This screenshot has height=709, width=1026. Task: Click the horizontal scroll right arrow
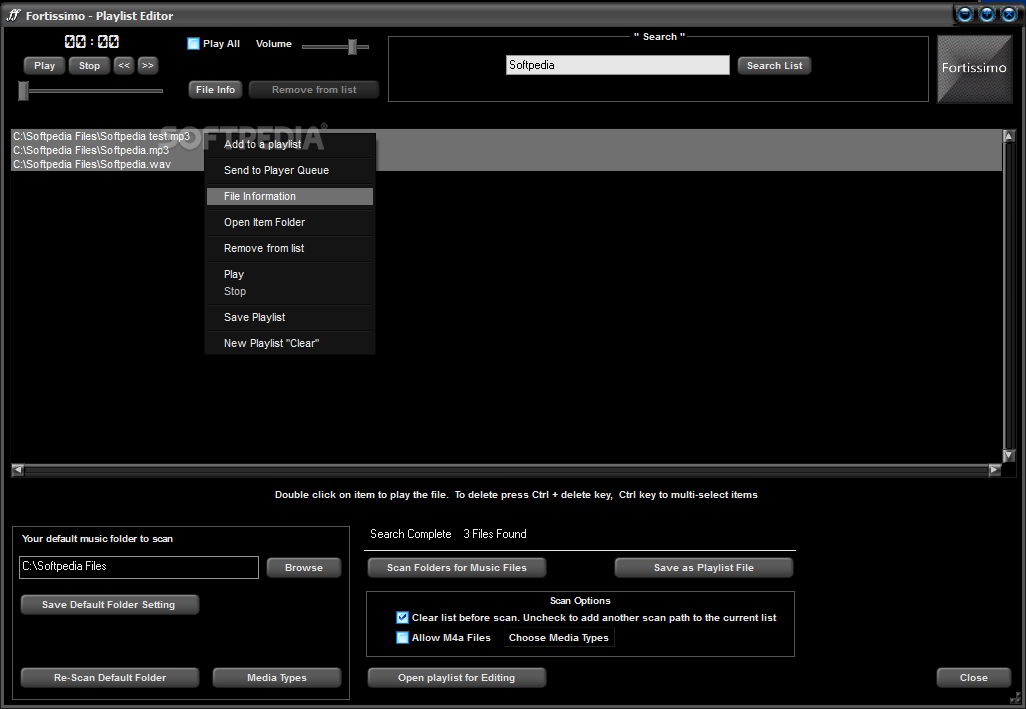coord(995,470)
